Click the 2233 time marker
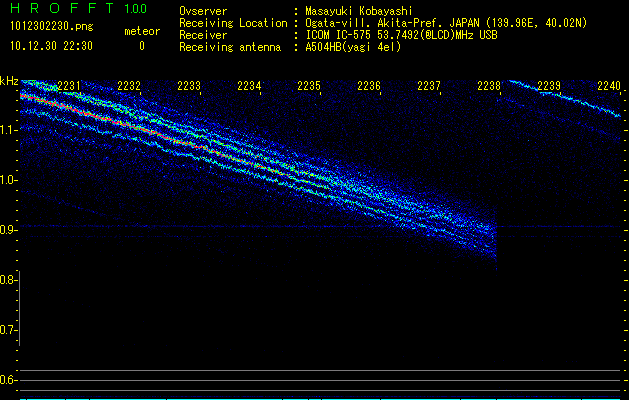This screenshot has width=629, height=400. click(x=189, y=86)
